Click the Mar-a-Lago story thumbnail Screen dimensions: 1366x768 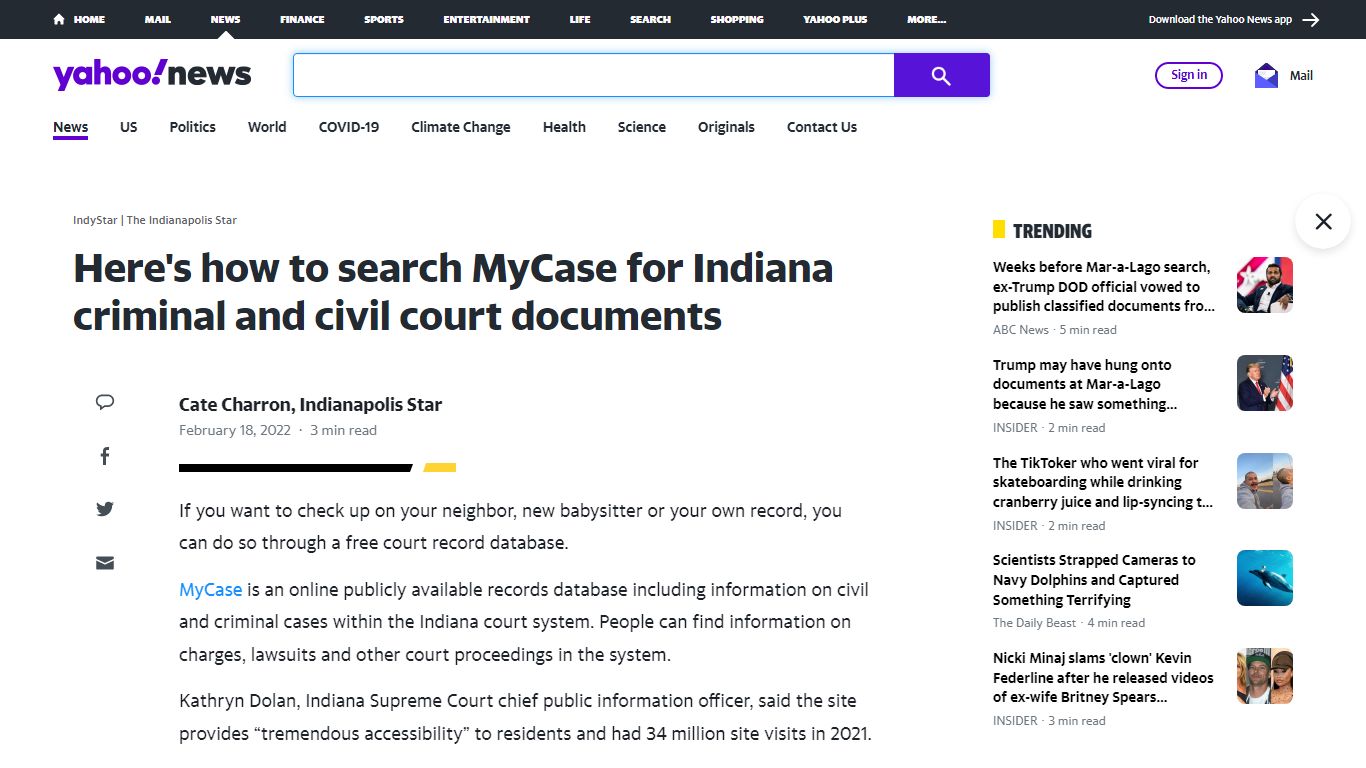coord(1265,285)
